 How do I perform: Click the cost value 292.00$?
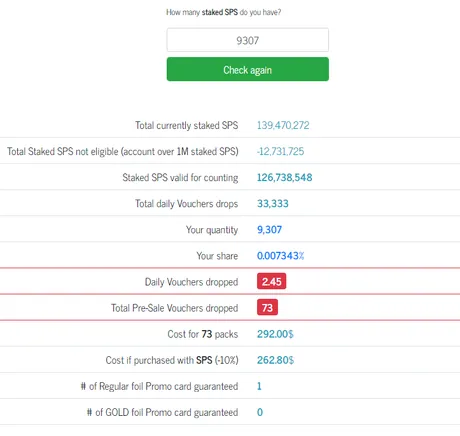click(275, 334)
